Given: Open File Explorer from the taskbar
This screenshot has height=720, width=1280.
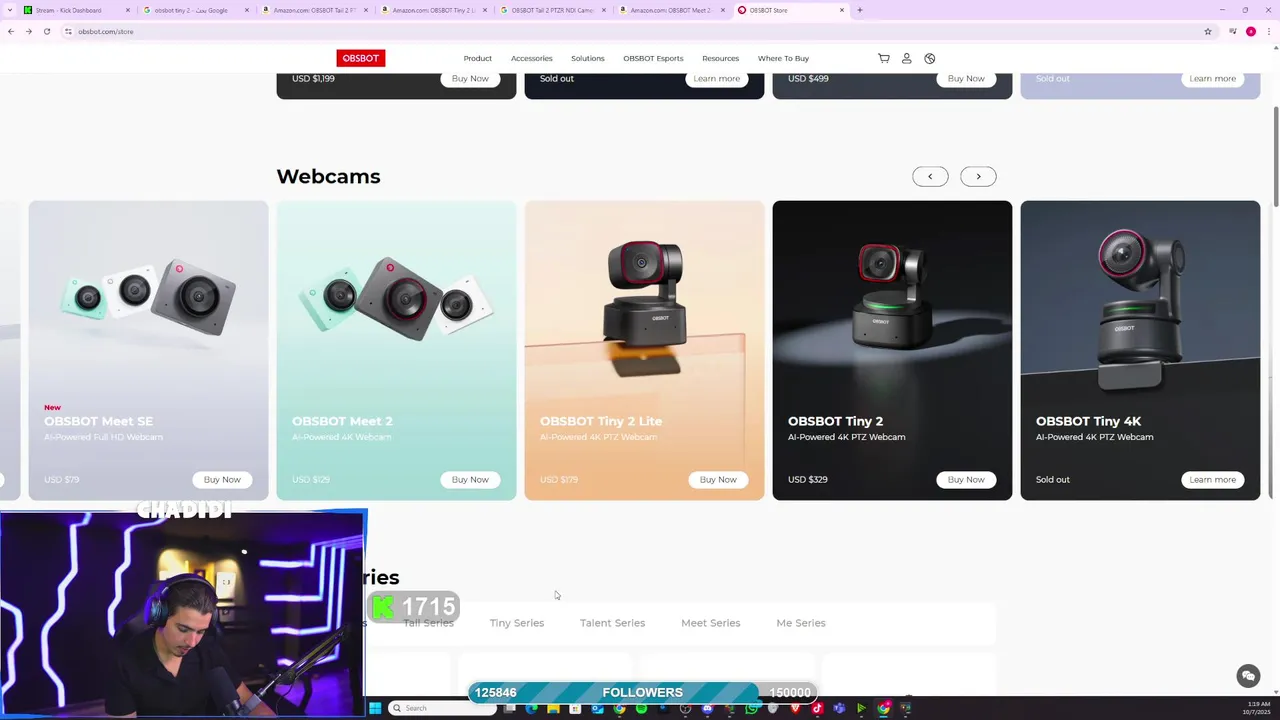Looking at the screenshot, I should click(553, 708).
